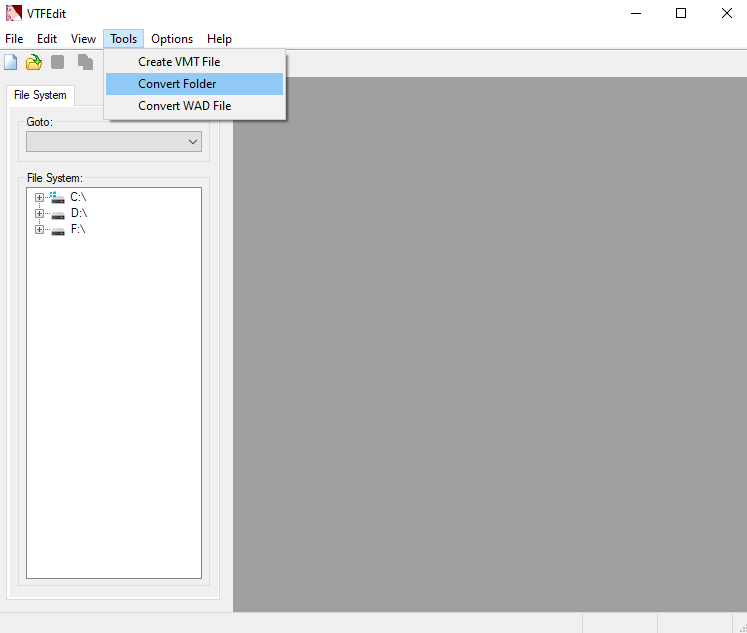Viewport: 747px width, 633px height.
Task: Expand the C:\ drive node
Action: click(x=40, y=197)
